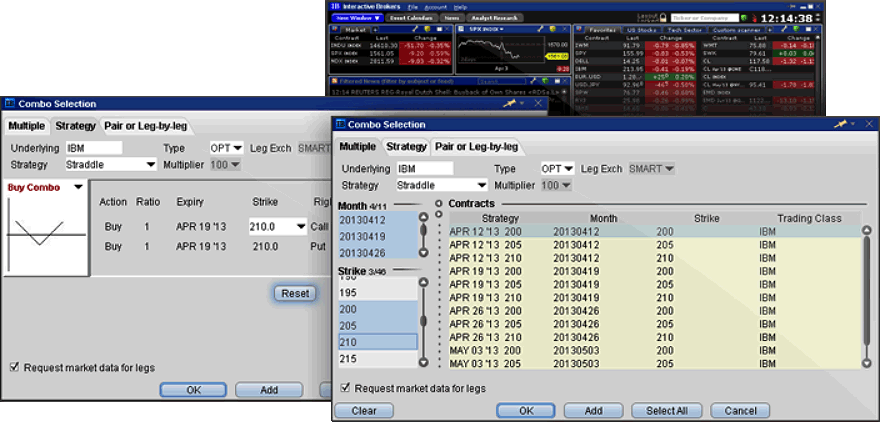This screenshot has height=422, width=880.
Task: Open the Strategy Straddle dropdown in front window
Action: click(x=442, y=185)
